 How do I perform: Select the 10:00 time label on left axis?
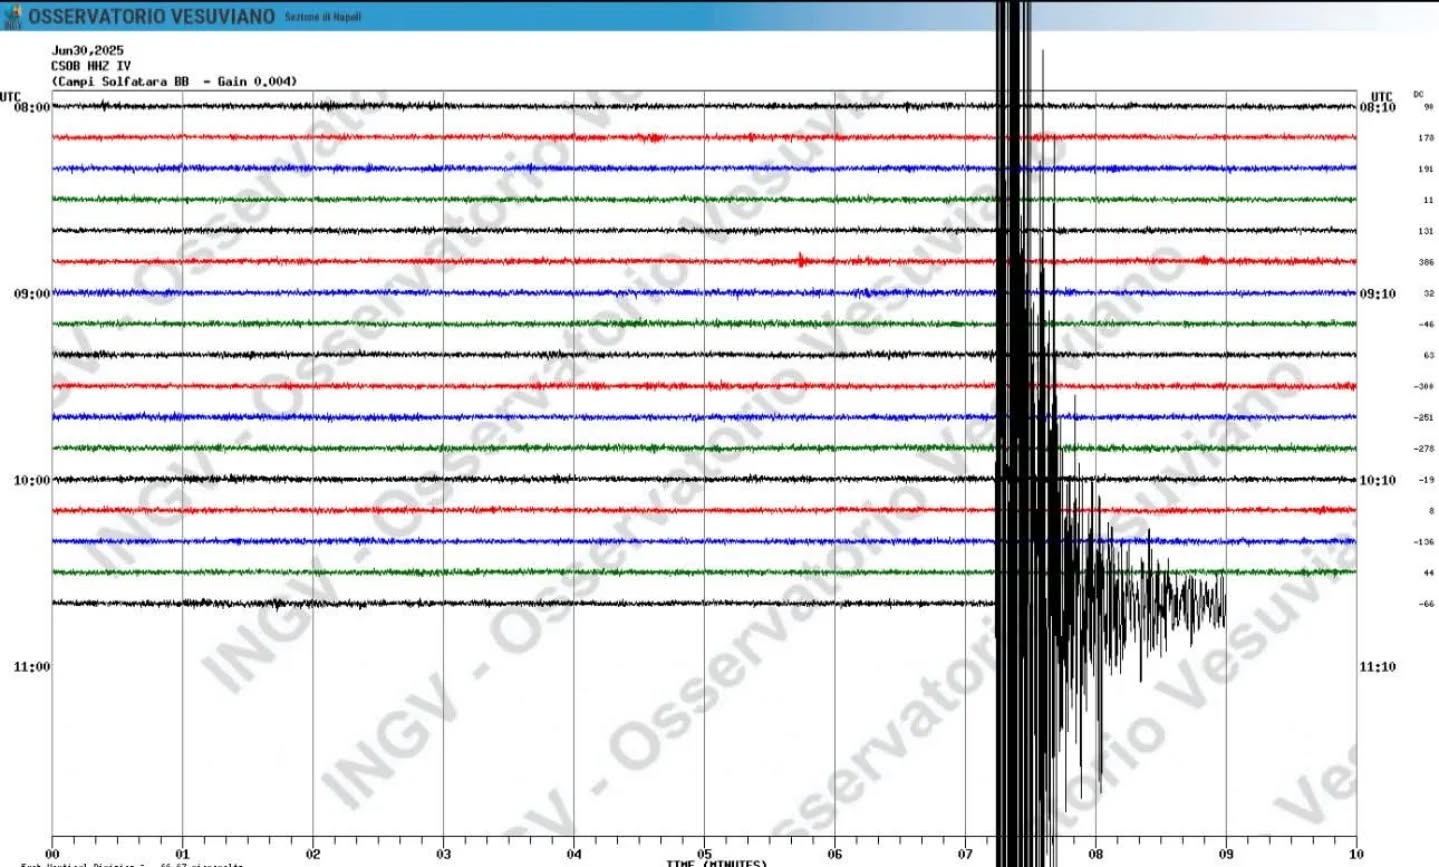click(x=31, y=481)
